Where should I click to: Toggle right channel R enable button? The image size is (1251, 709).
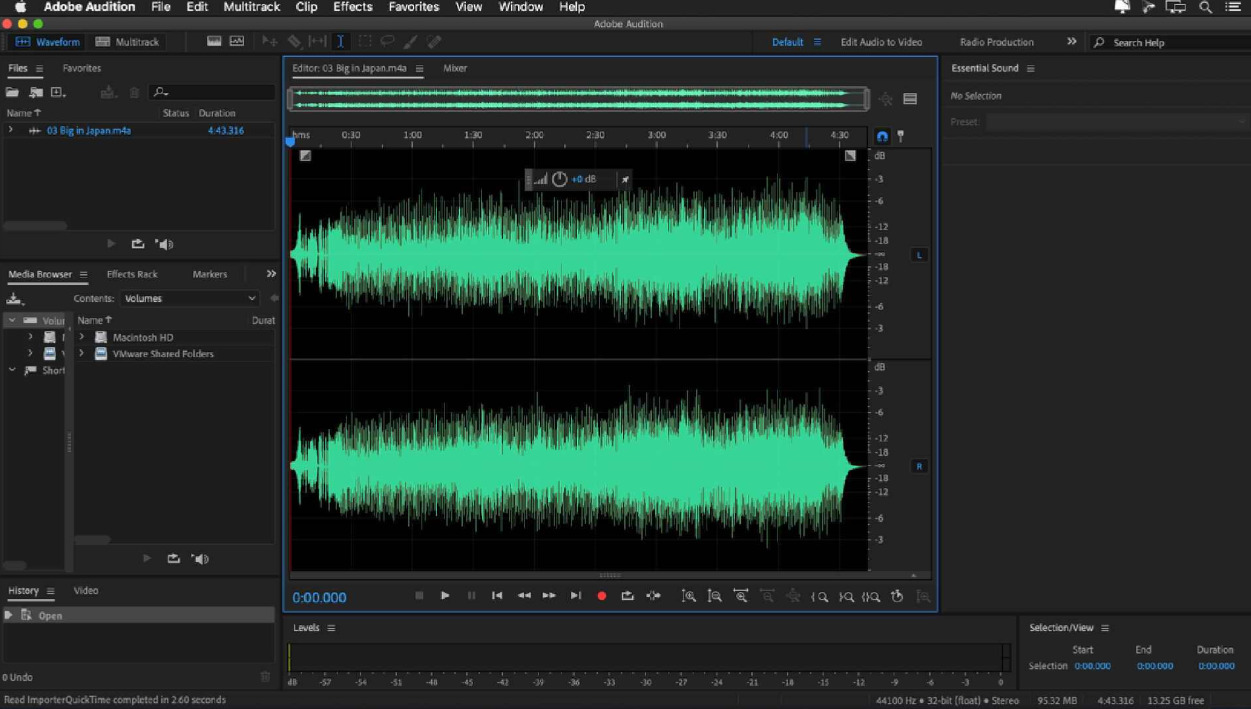(x=920, y=466)
